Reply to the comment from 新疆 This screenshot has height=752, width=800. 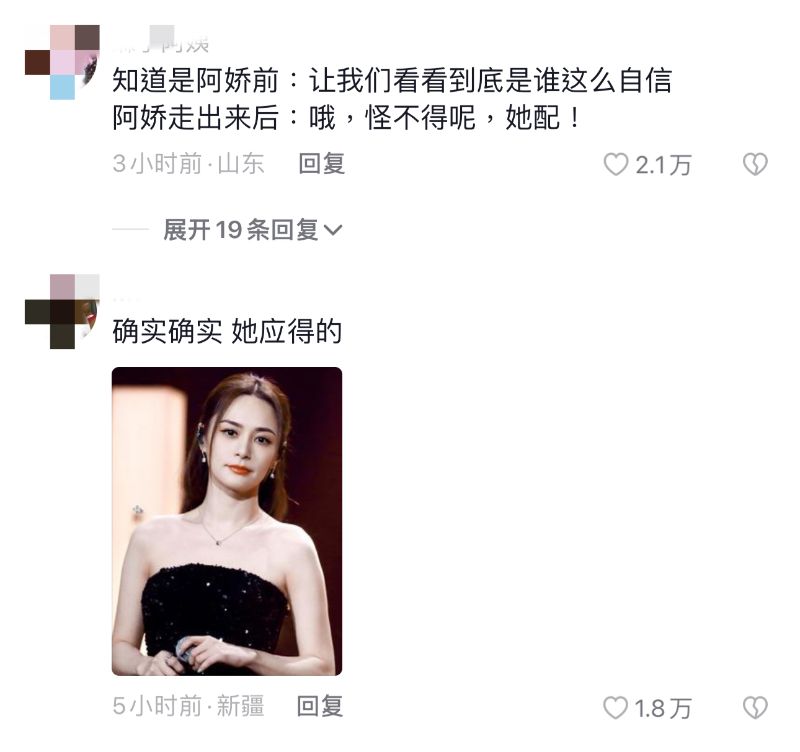(x=320, y=707)
